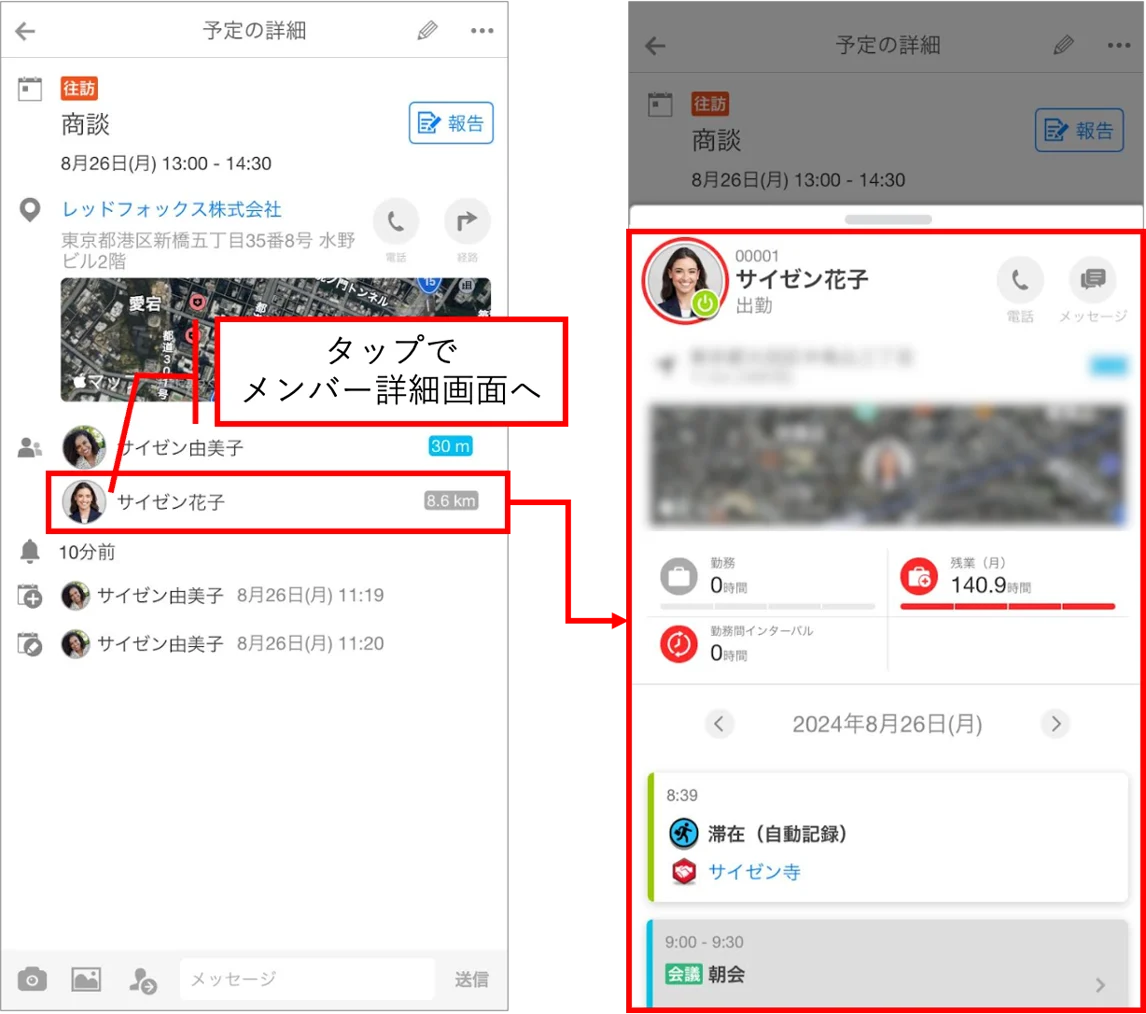Tap the message icon for サイゼン花子
Viewport: 1146px width, 1014px height.
click(x=1093, y=279)
